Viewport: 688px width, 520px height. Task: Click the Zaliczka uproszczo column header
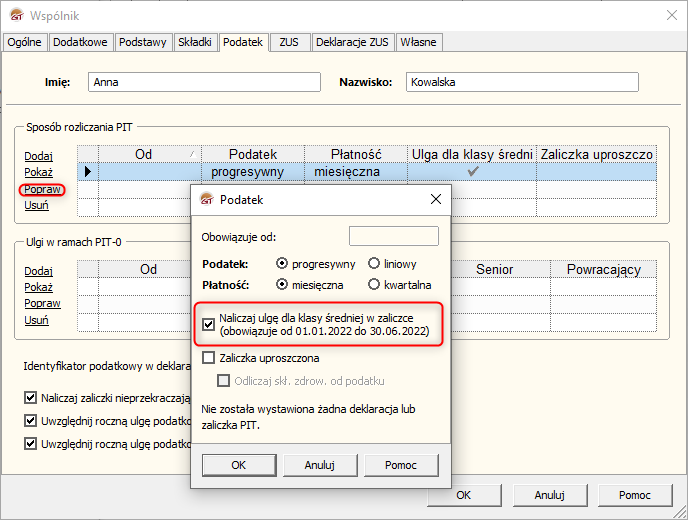click(597, 154)
